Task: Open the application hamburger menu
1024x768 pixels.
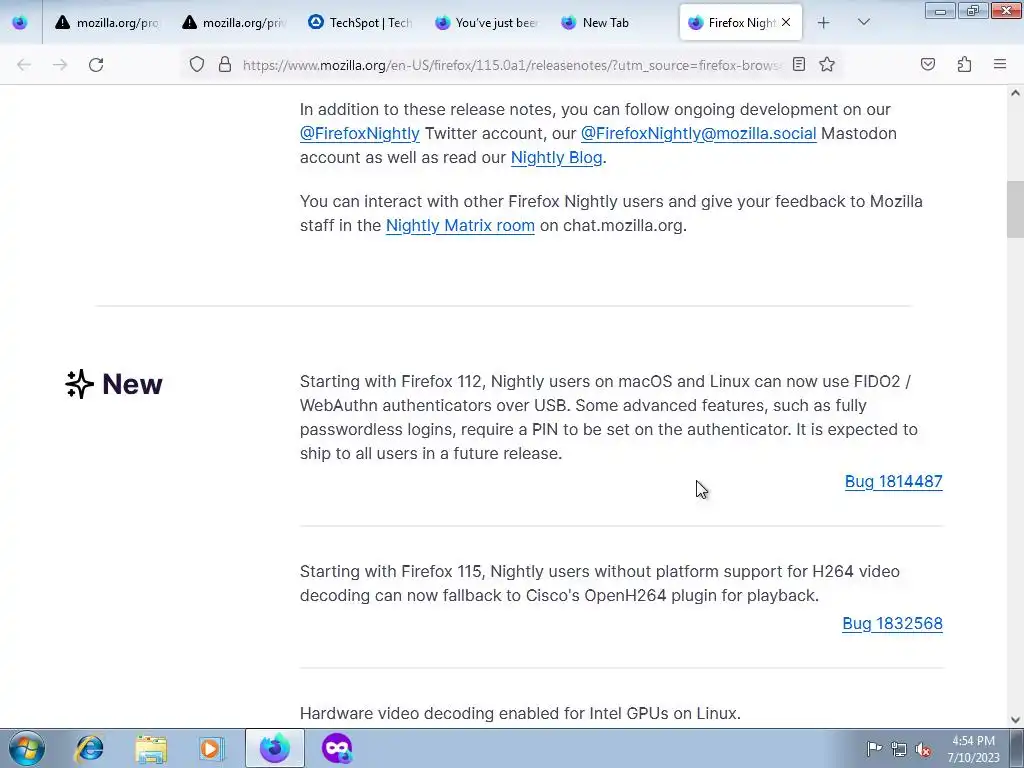Action: [1000, 64]
